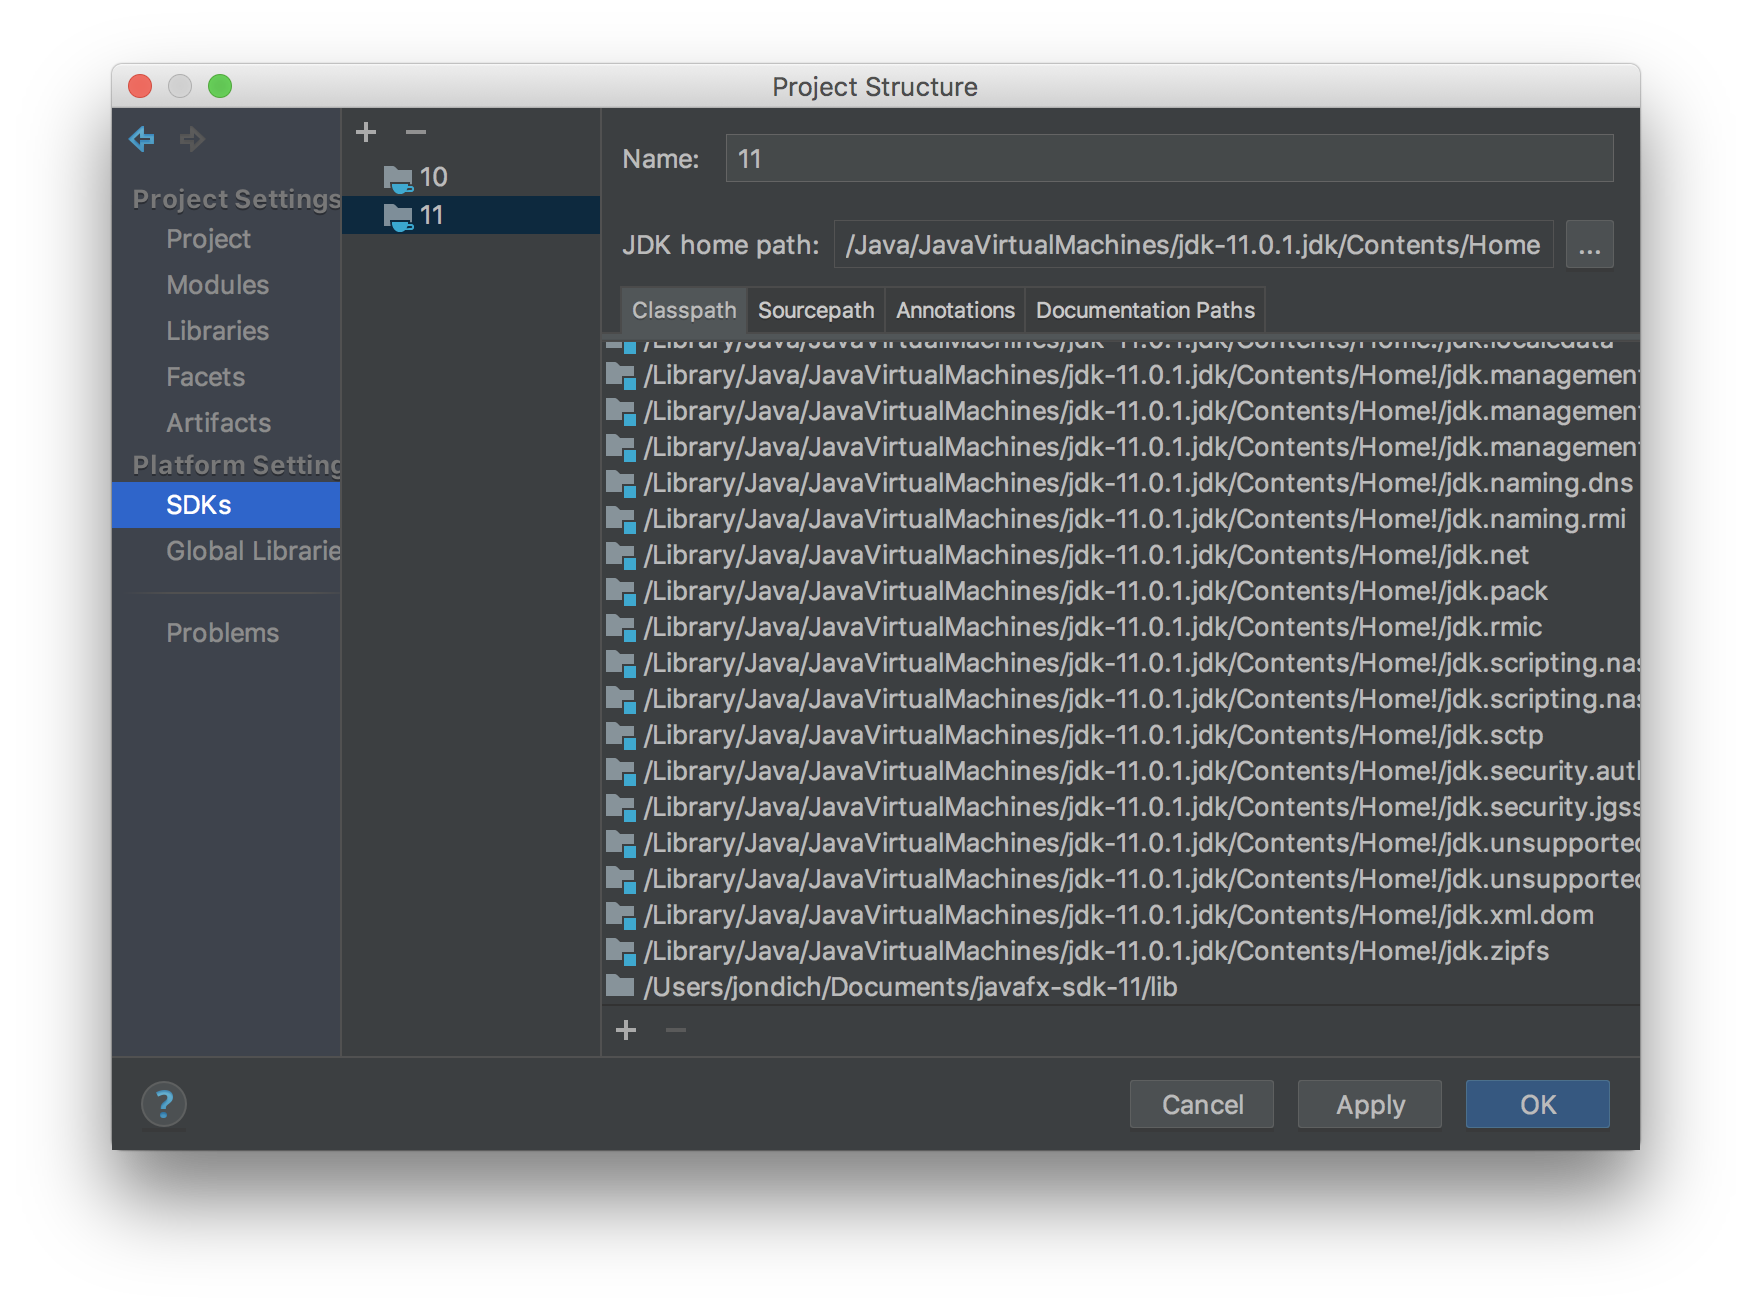Screen dimensions: 1752x1310
Task: Switch to the Annotations tab
Action: 955,310
